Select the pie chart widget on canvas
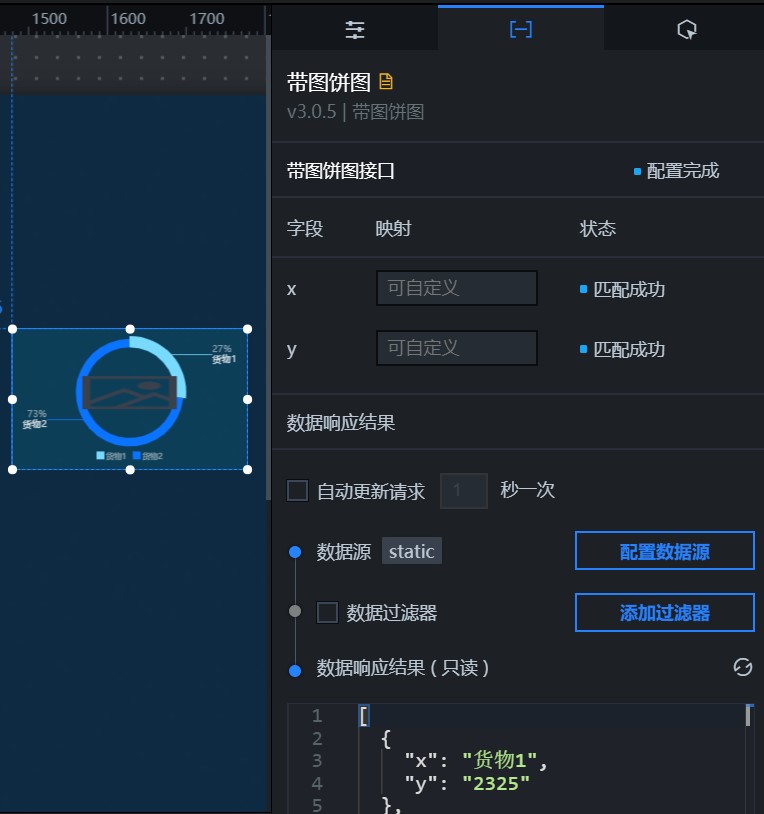 130,399
